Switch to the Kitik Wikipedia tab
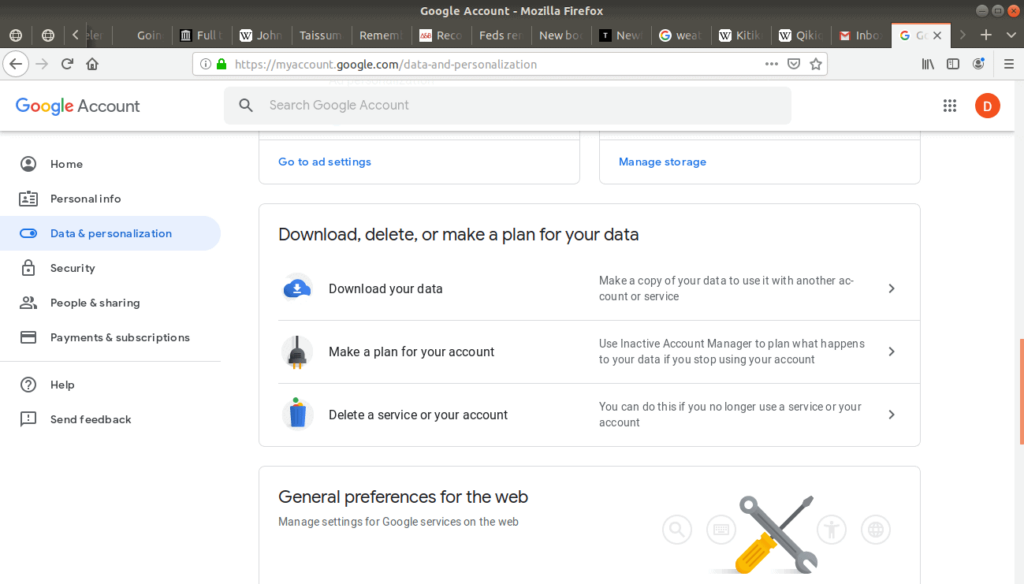 pos(741,35)
